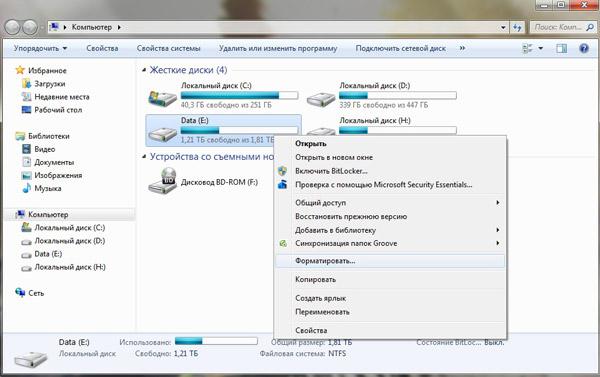Expand the Добавить в библиотеку submenu

click(497, 230)
